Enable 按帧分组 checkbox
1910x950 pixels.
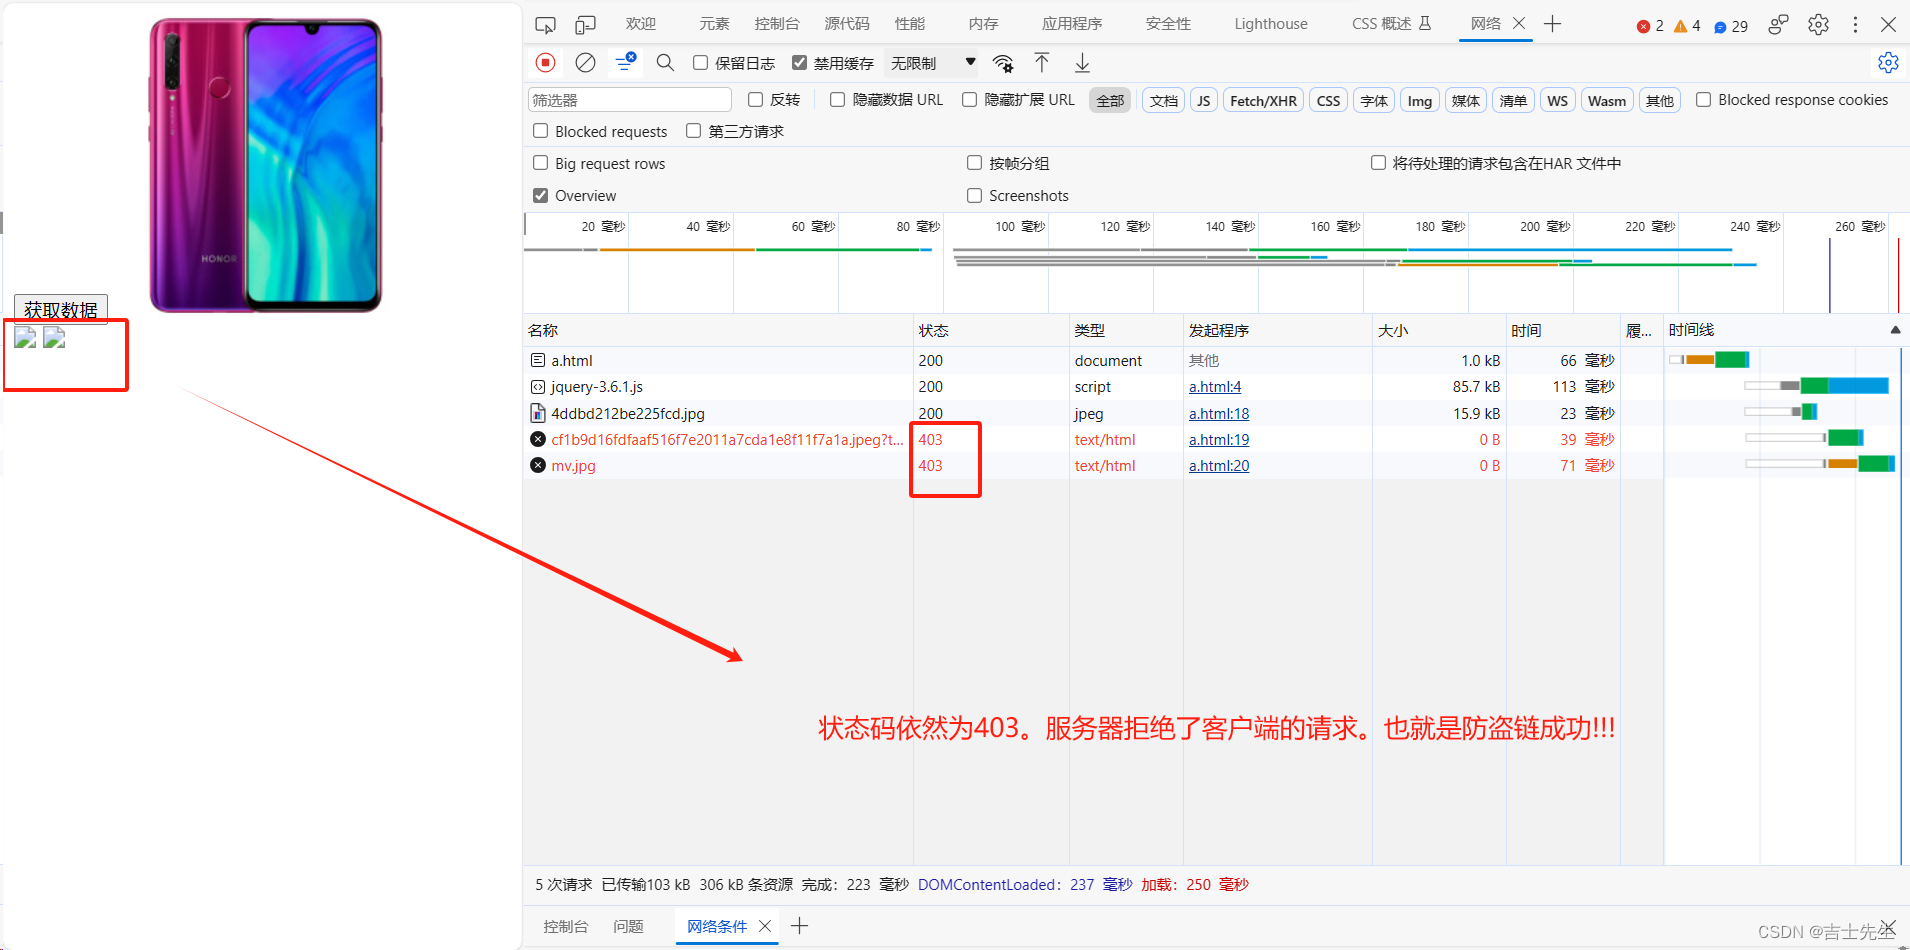click(975, 163)
